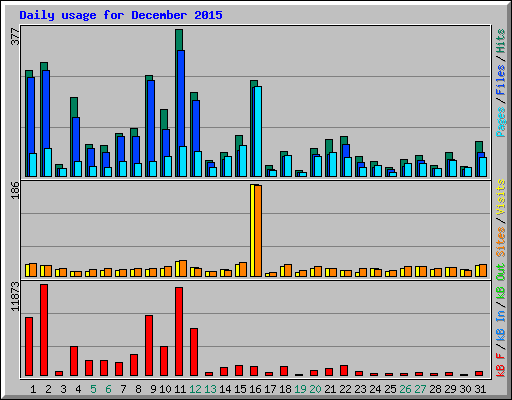Click the red kB bar for day 9

tap(149, 345)
